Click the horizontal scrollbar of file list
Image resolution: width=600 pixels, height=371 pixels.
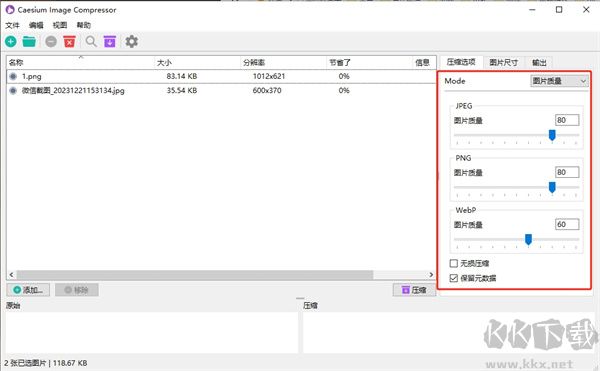pyautogui.click(x=195, y=275)
